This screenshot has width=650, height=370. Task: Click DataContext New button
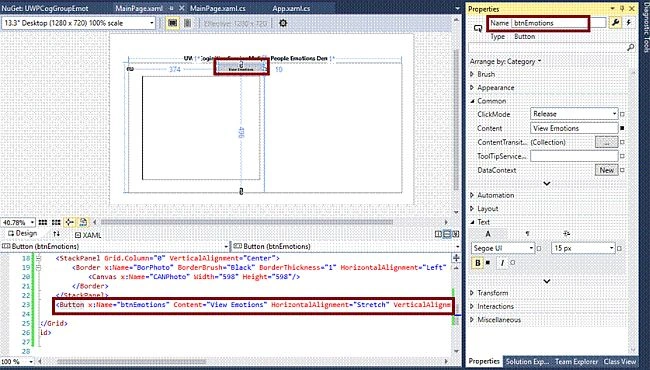[606, 170]
